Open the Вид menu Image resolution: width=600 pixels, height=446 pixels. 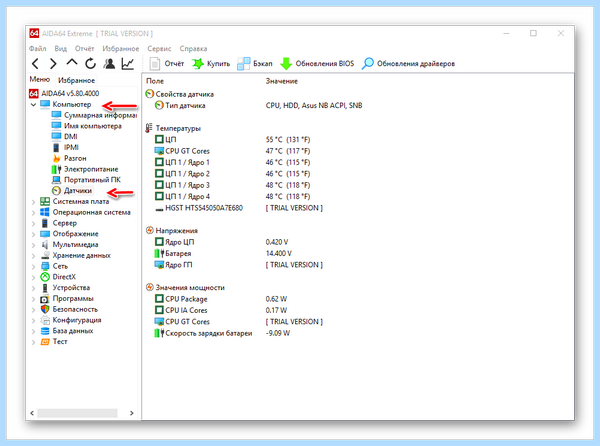click(60, 49)
